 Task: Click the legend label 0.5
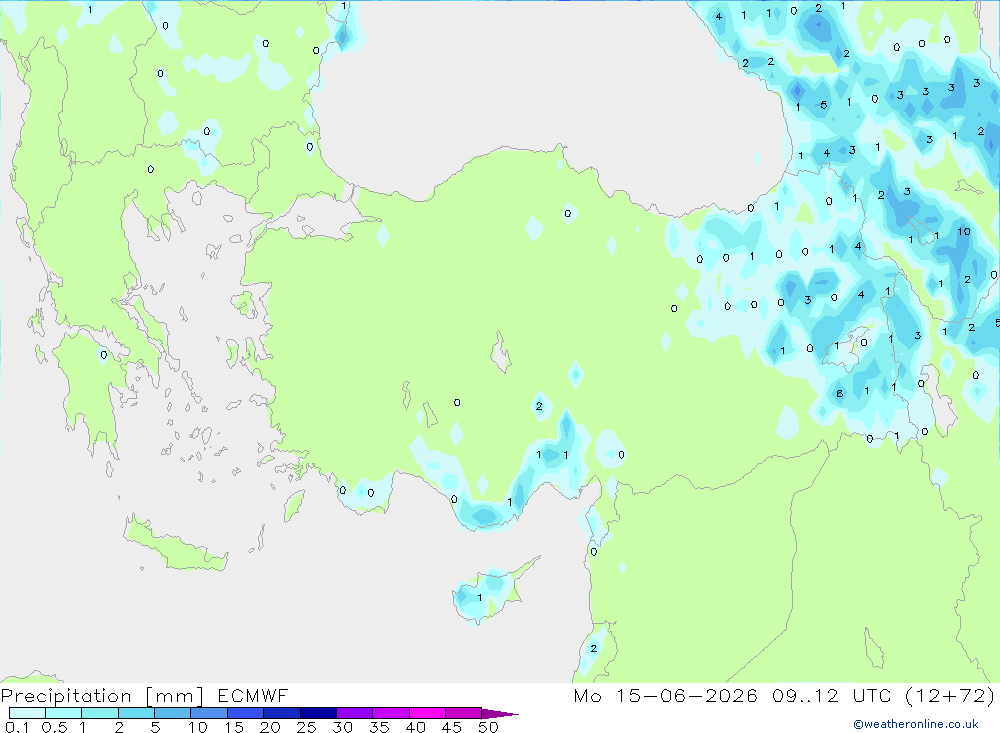54,727
